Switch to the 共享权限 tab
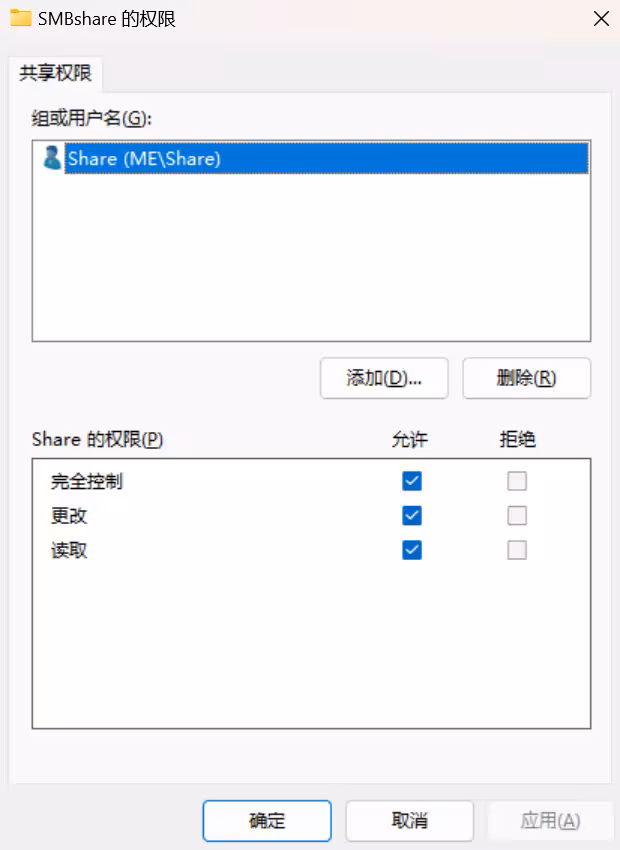This screenshot has height=850, width=620. (x=55, y=73)
